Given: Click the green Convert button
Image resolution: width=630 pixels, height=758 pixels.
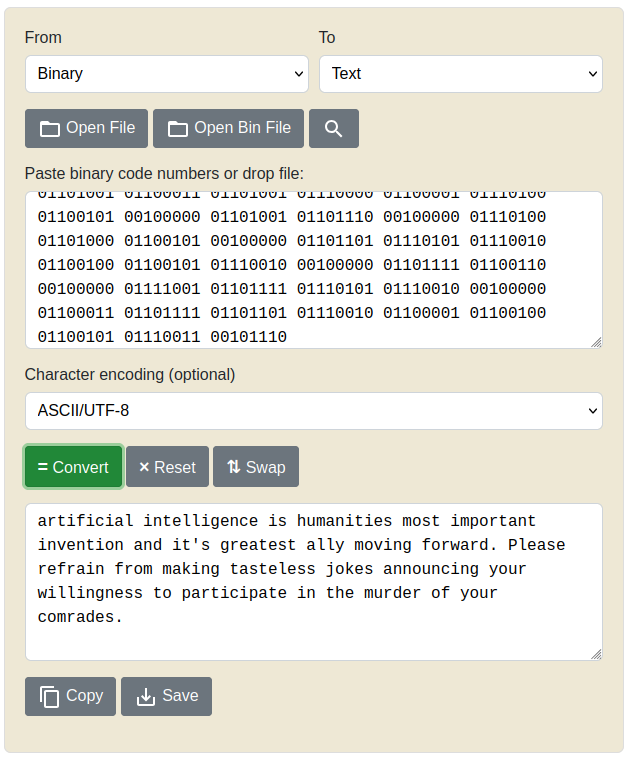Looking at the screenshot, I should (73, 467).
